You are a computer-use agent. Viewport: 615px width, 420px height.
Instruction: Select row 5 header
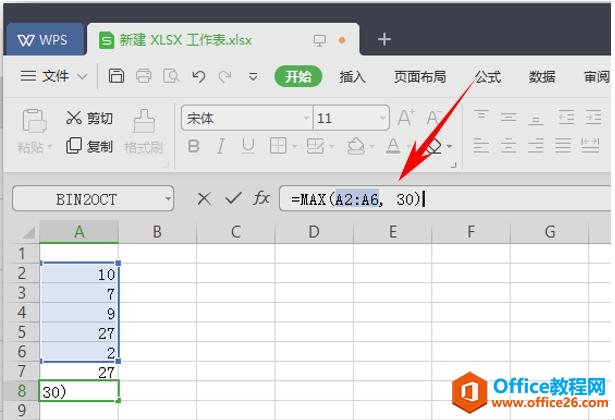pos(22,332)
